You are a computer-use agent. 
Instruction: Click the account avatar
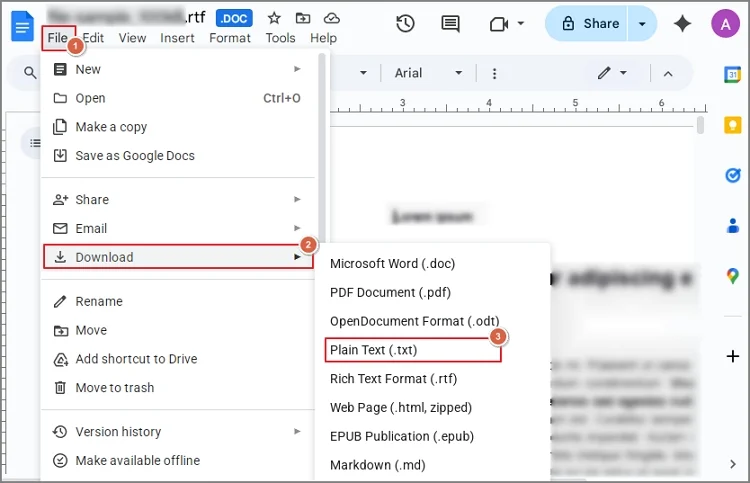725,23
